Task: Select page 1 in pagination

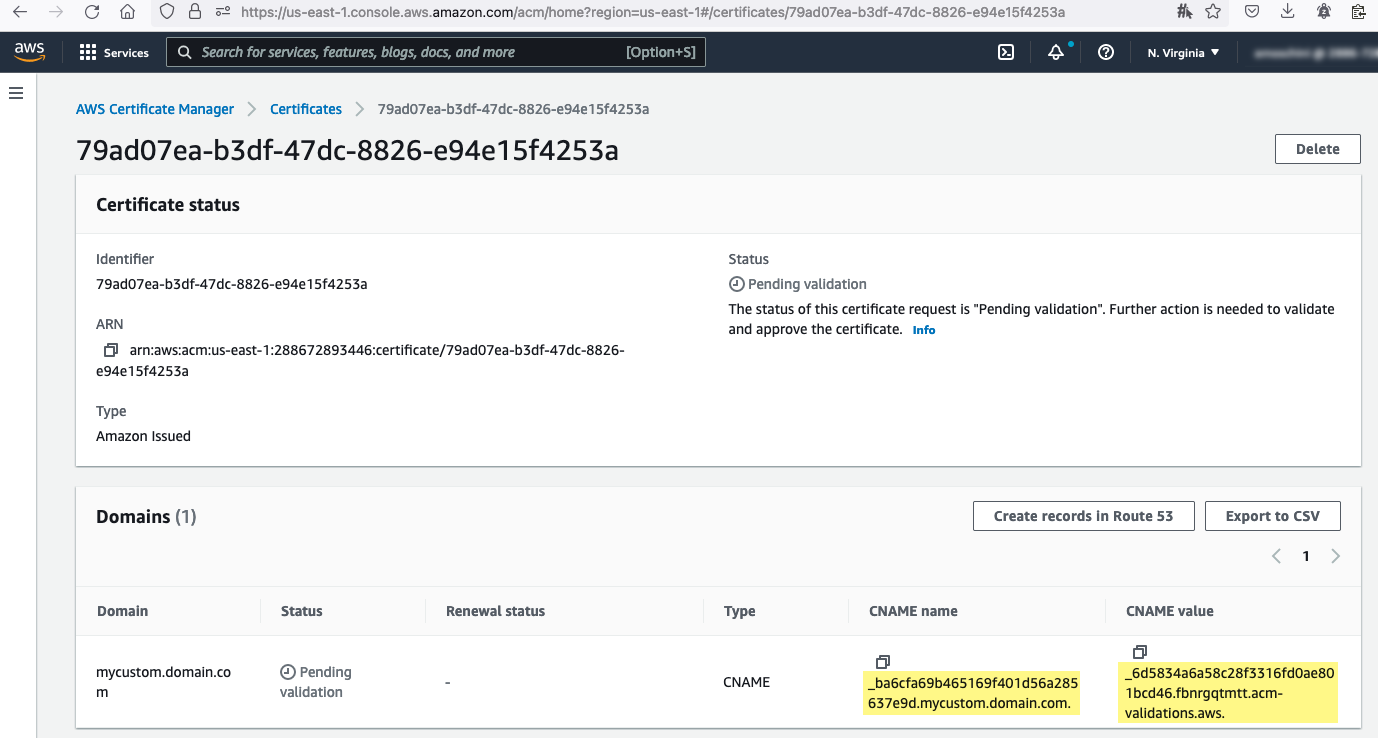Action: [x=1306, y=556]
